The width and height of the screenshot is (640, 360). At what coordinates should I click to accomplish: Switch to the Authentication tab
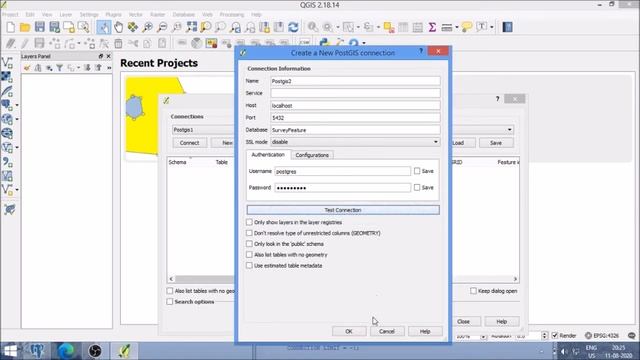click(268, 155)
